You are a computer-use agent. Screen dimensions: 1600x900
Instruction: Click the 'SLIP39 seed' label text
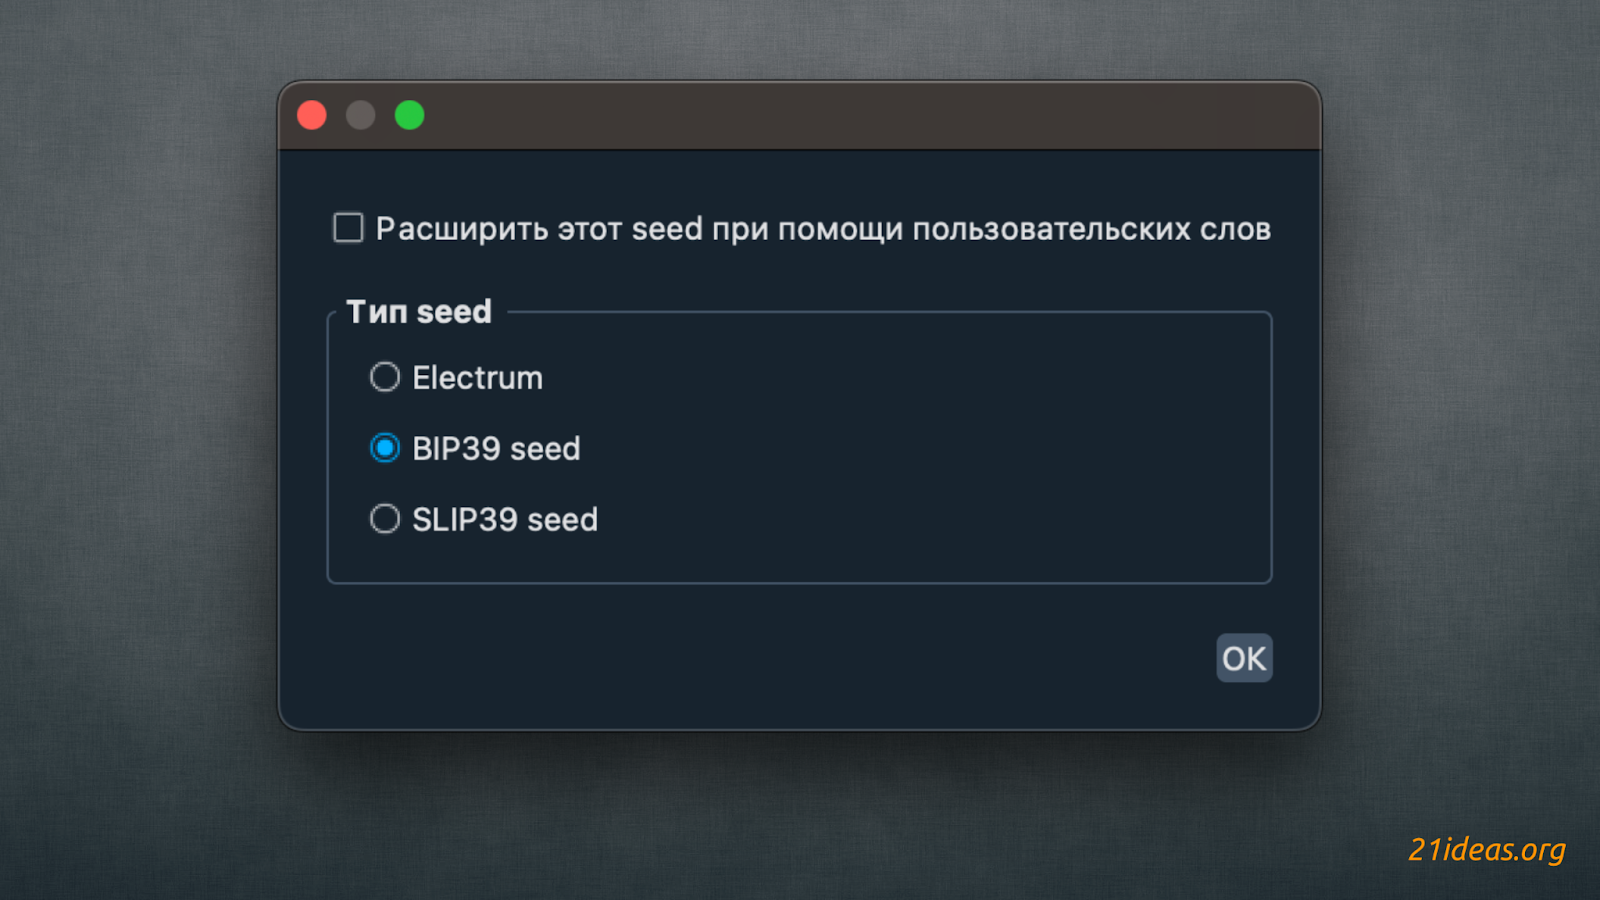tap(505, 520)
